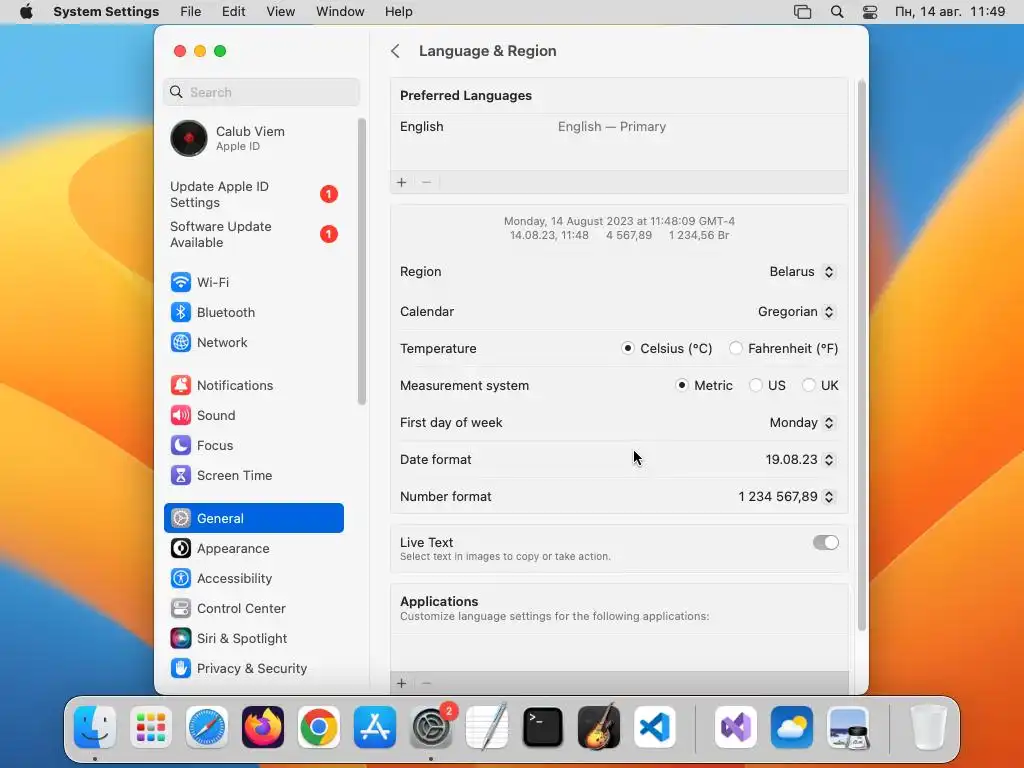Open the Help menu
1024x768 pixels.
[398, 12]
